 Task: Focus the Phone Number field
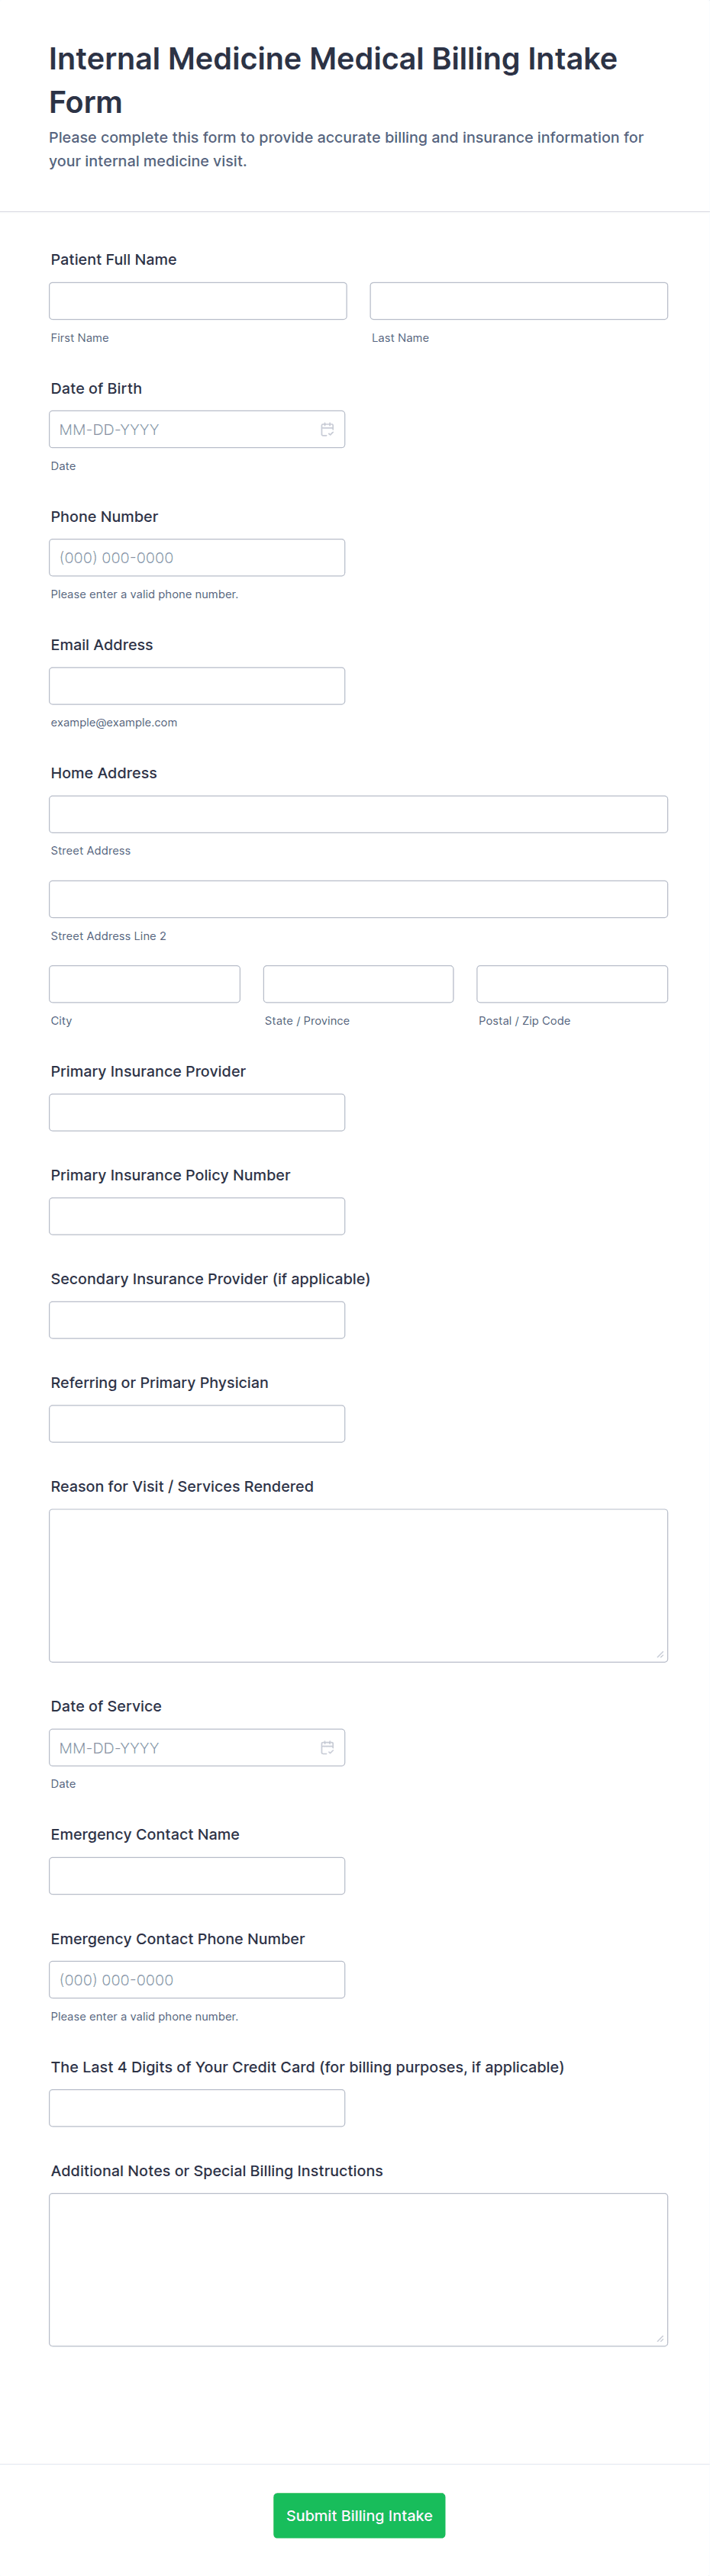(x=197, y=557)
